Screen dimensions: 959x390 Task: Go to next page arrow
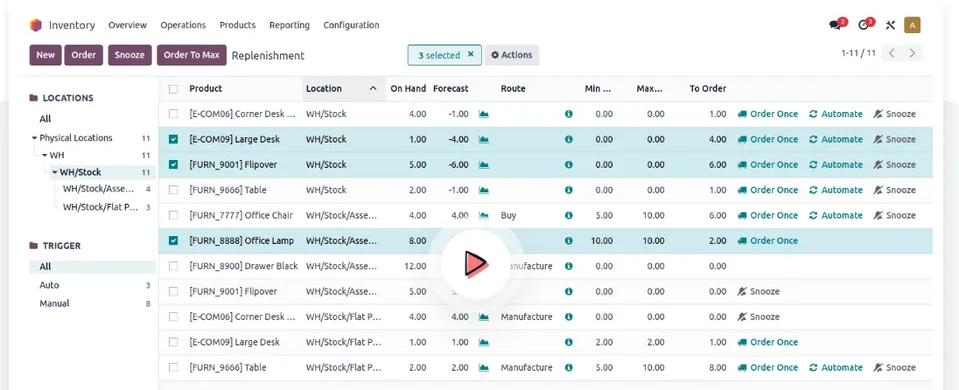pos(912,53)
